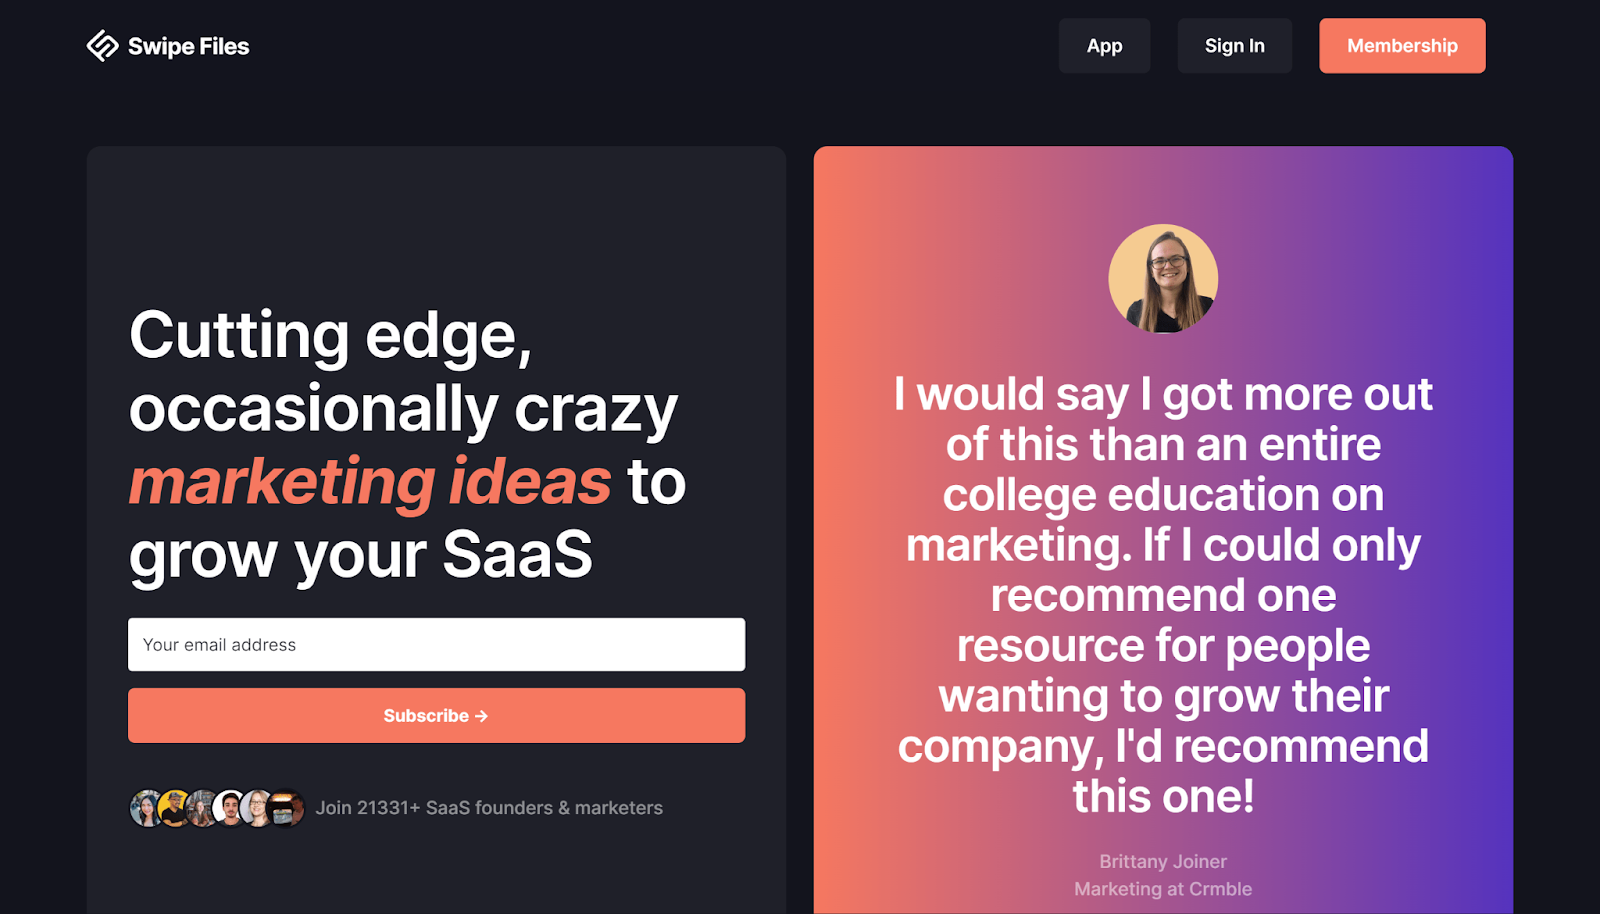Click the Subscribe arrow icon

point(480,715)
